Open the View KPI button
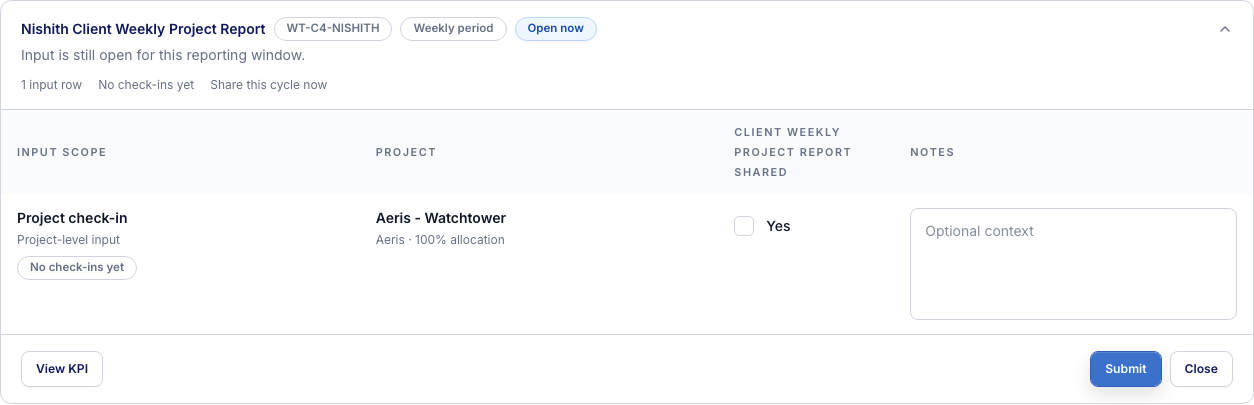Screen dimensions: 1254x405 point(62,368)
